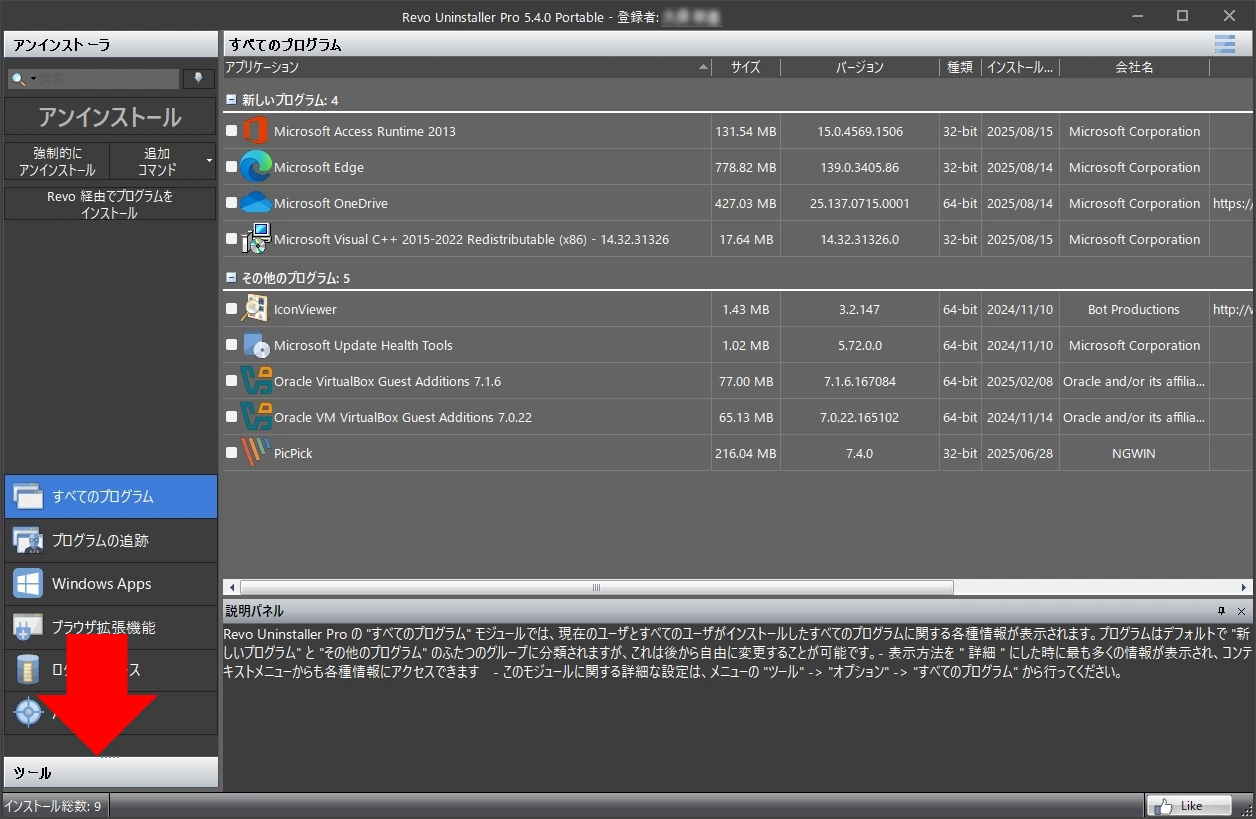
Task: Check the VirtualBox Guest Additions 7.0.22 checkbox
Action: coord(232,417)
